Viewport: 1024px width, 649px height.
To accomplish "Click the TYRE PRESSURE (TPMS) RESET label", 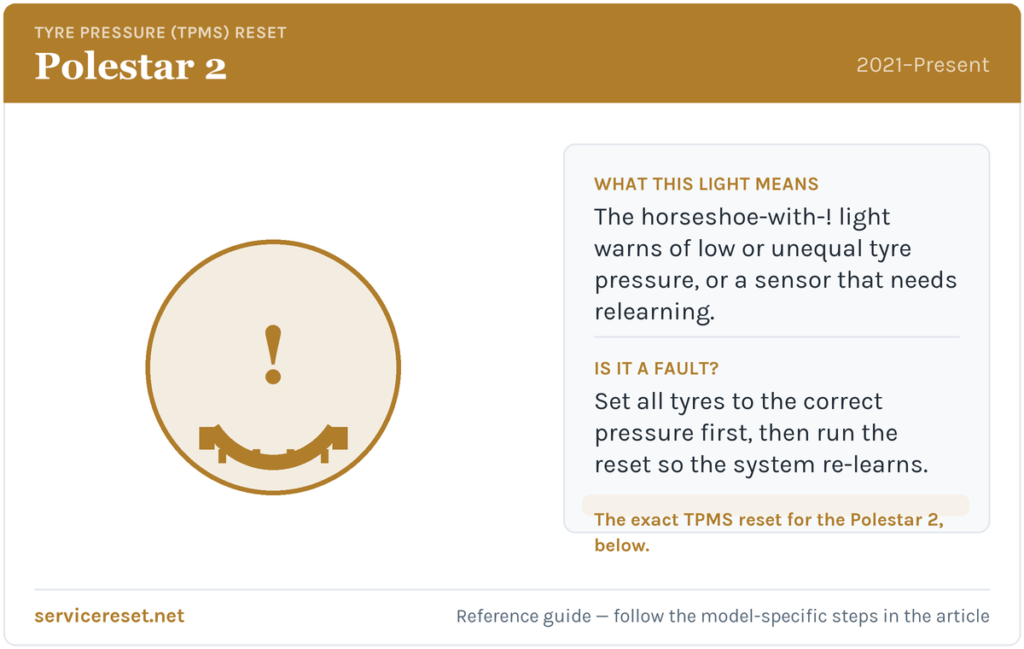I will [x=160, y=33].
